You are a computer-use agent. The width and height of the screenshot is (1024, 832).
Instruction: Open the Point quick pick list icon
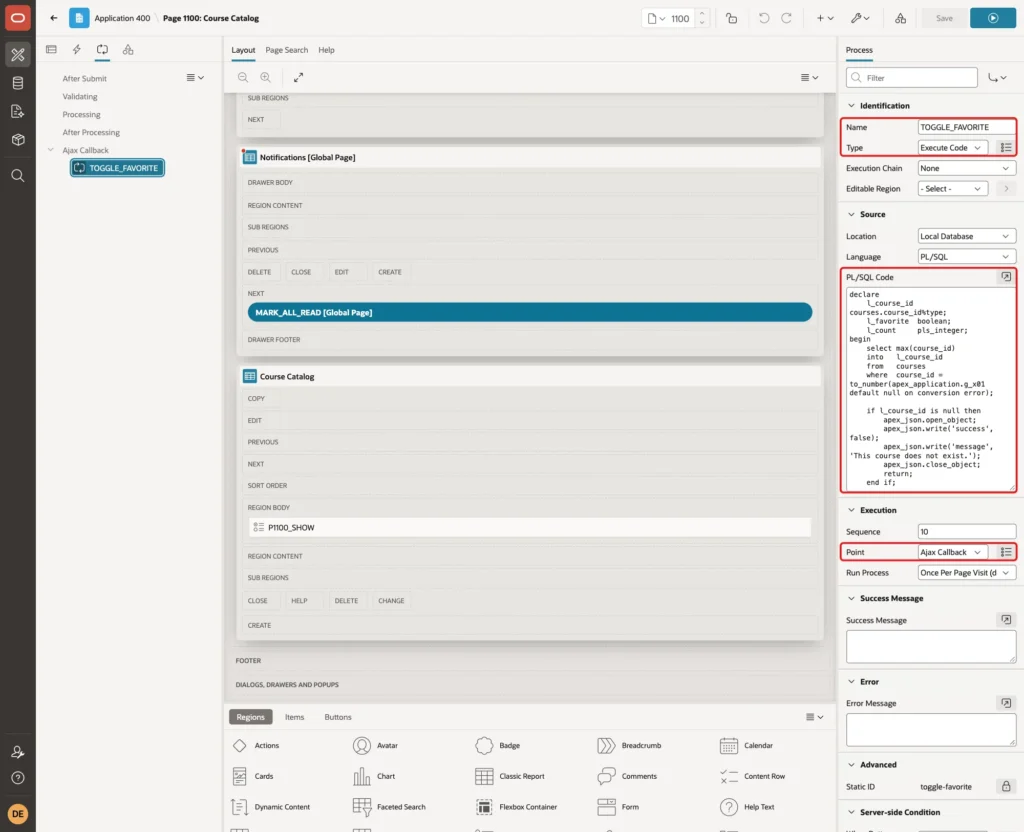[x=1006, y=552]
